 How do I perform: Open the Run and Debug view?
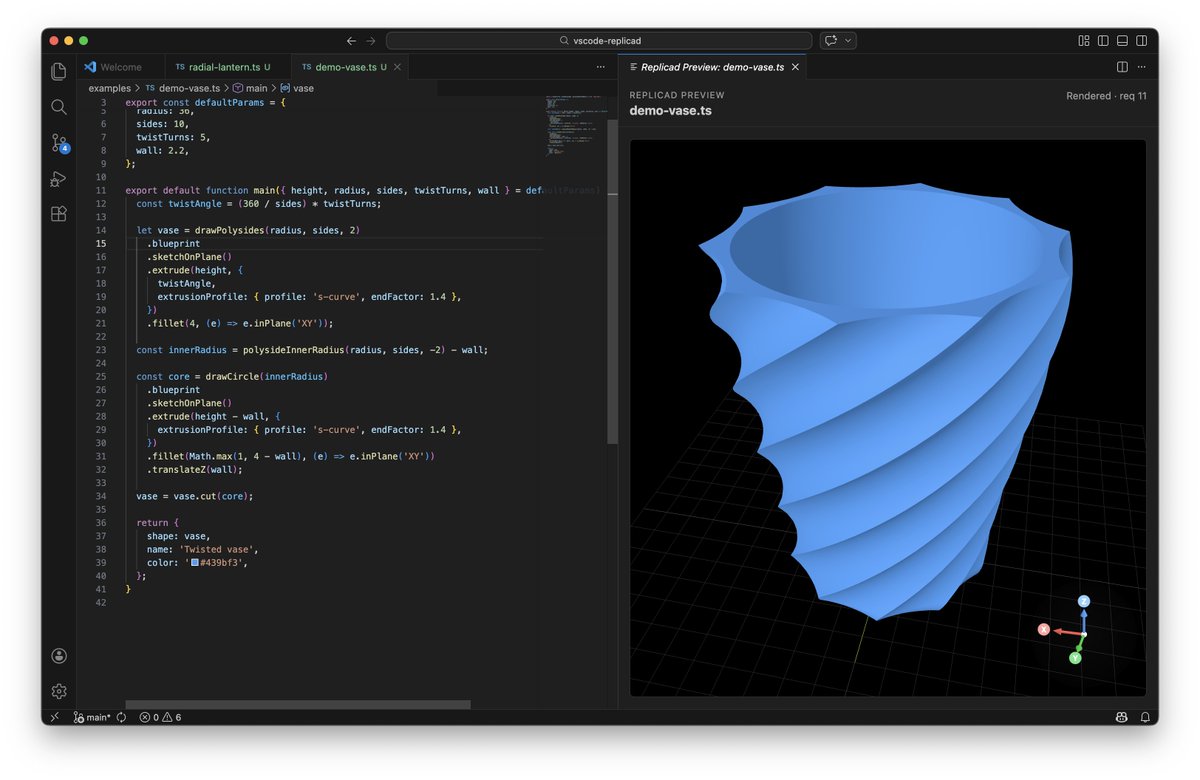(x=59, y=179)
